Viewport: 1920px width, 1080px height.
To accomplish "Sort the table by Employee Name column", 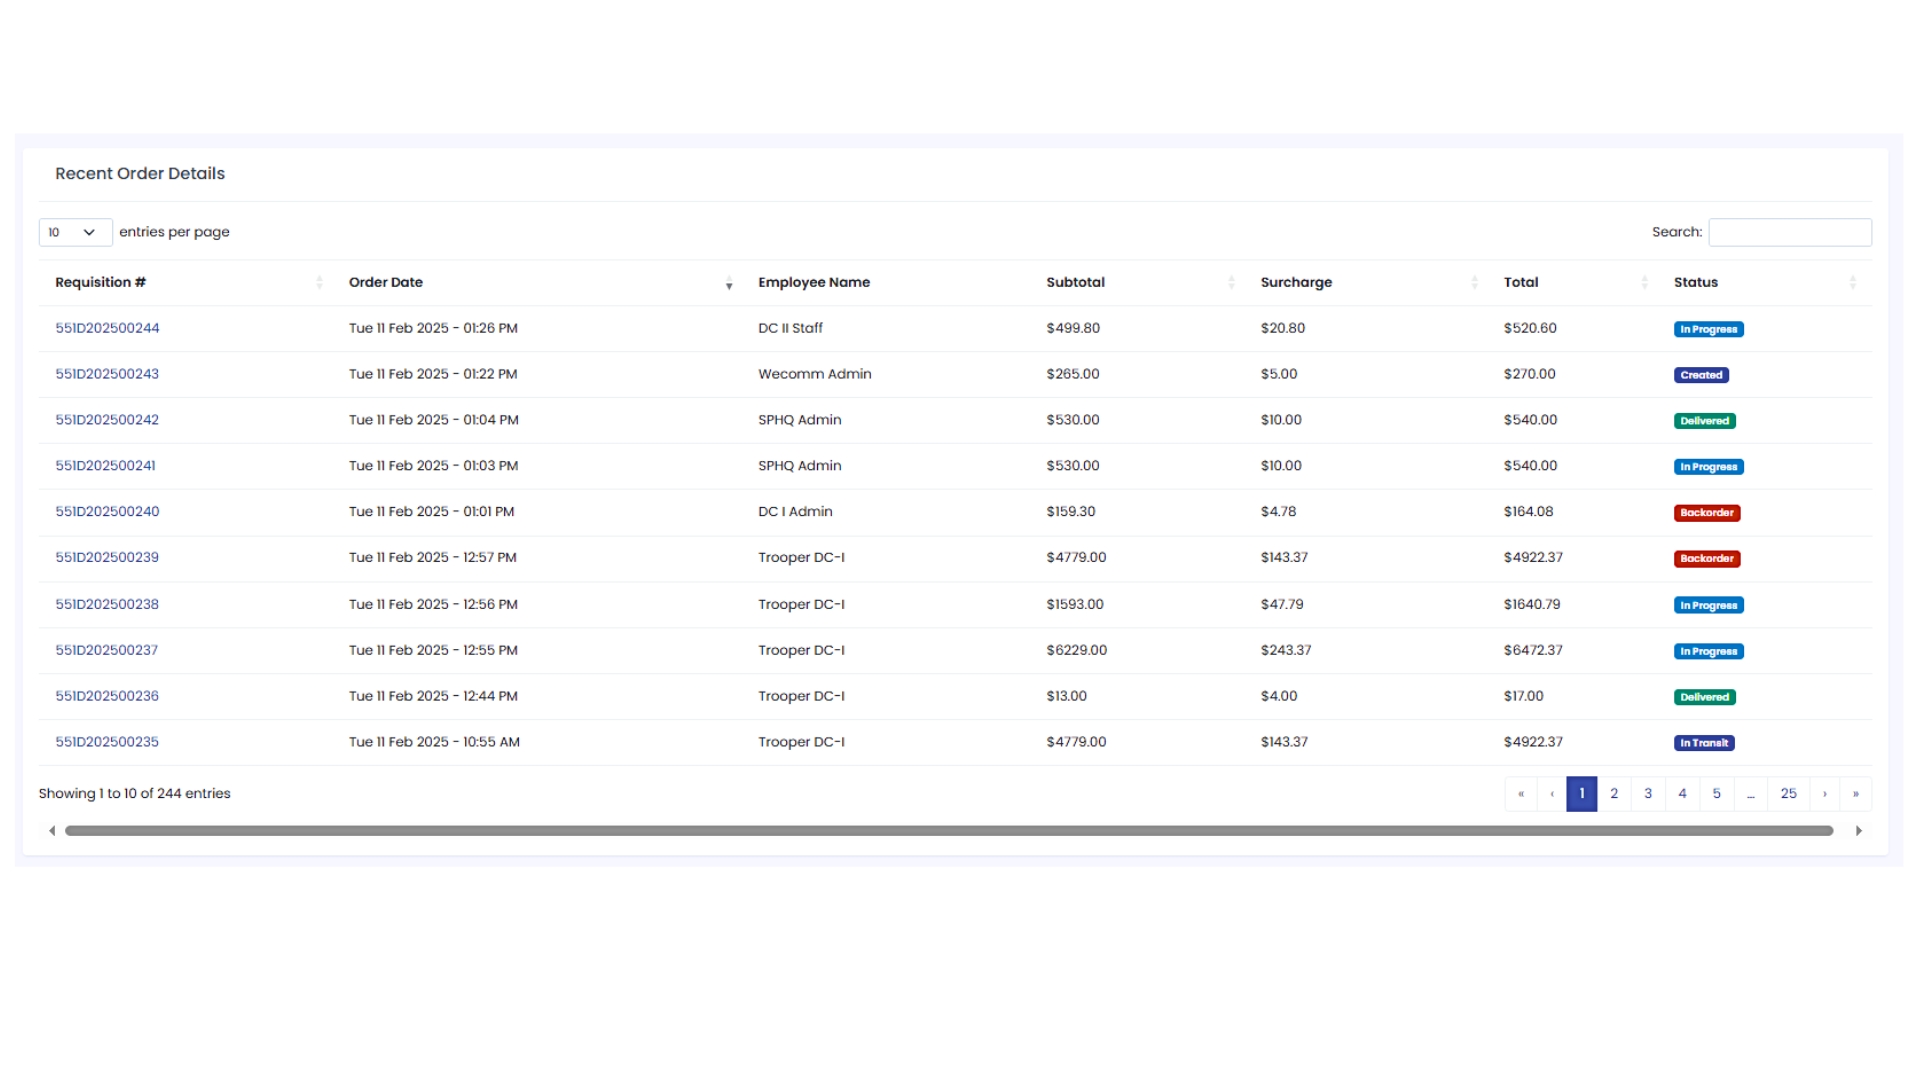I will (814, 282).
